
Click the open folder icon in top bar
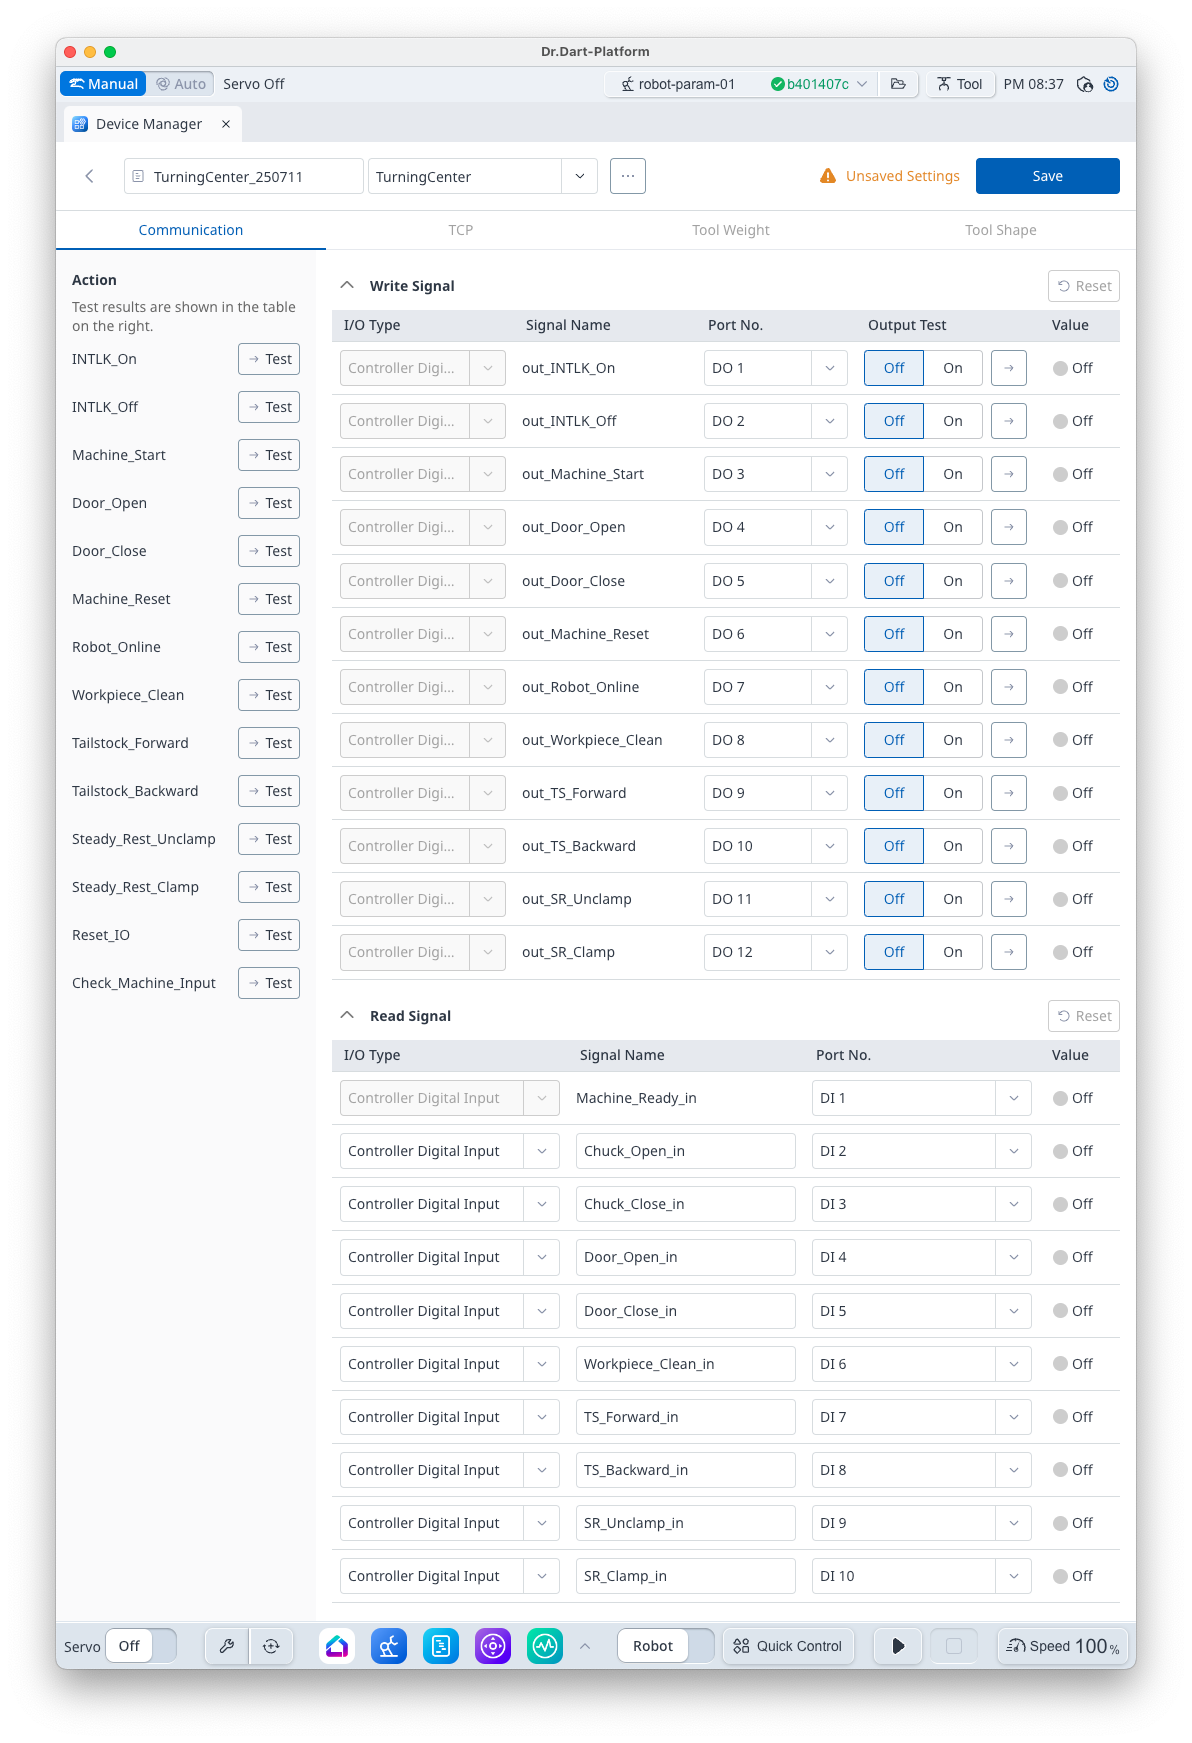[898, 84]
